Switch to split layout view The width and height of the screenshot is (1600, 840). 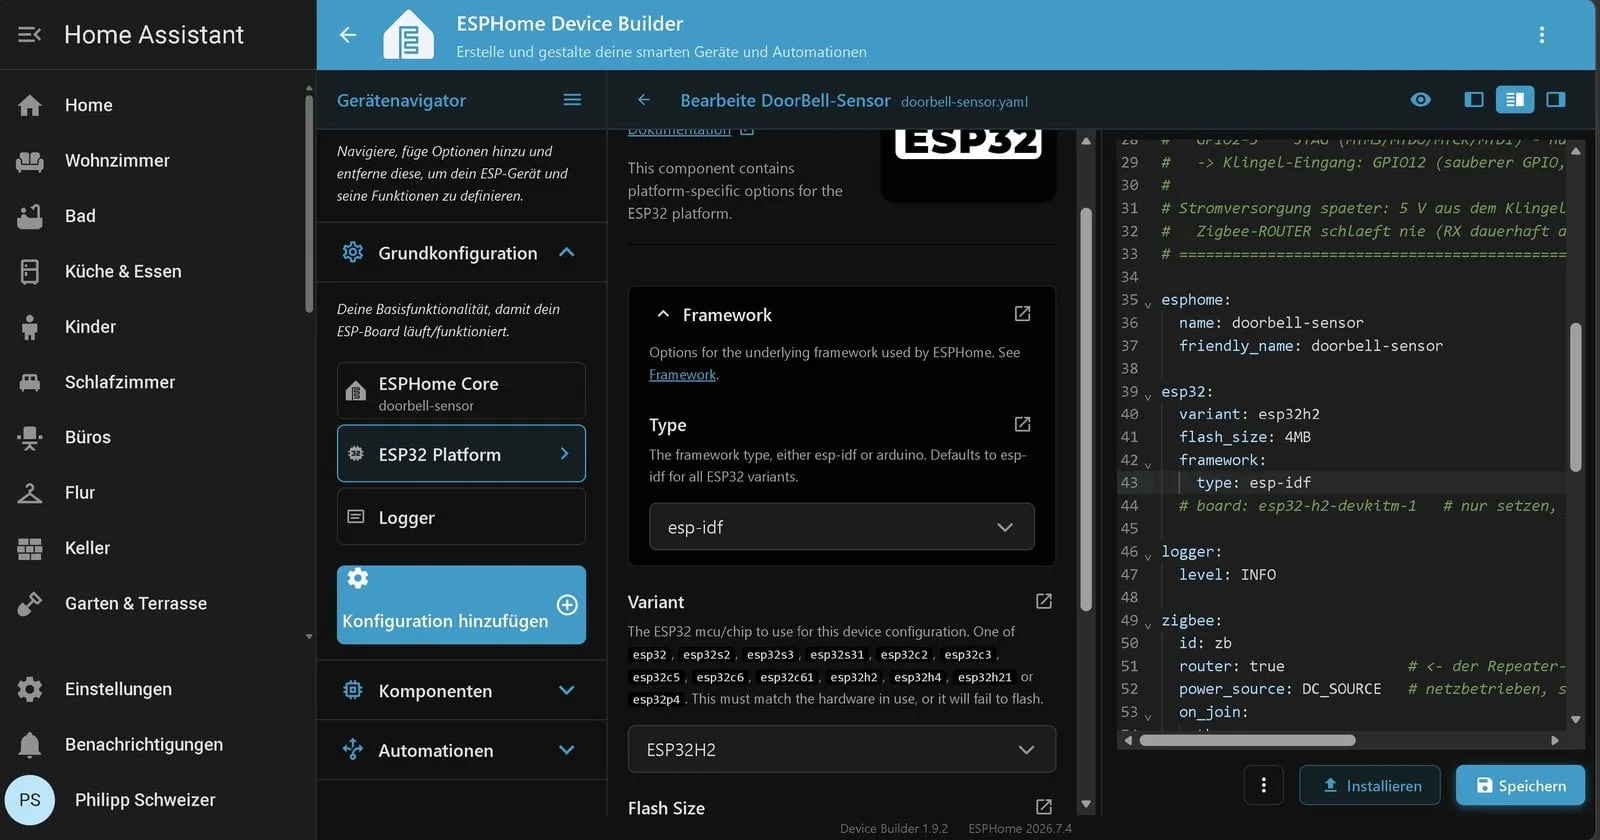[1515, 99]
